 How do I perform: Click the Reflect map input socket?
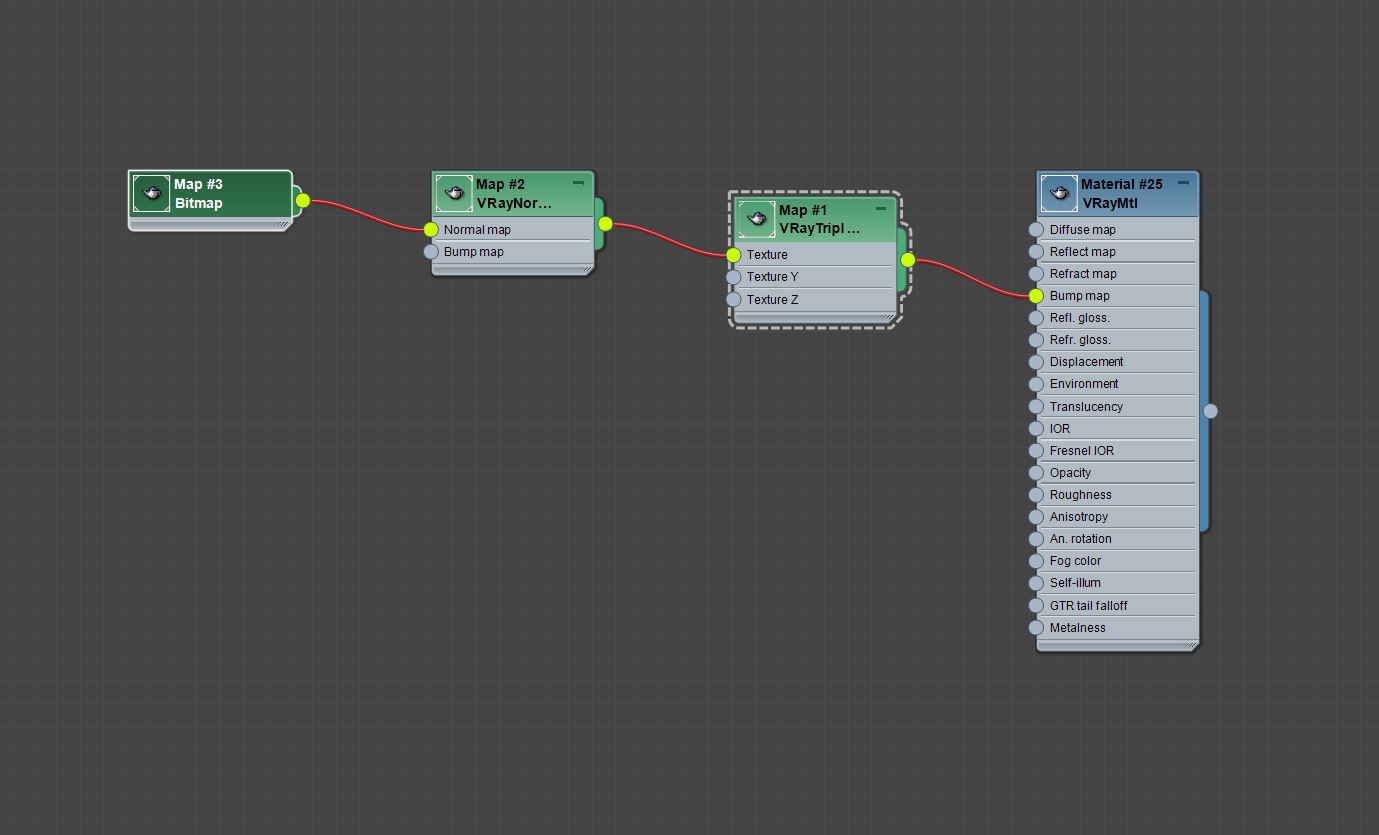pos(1036,252)
